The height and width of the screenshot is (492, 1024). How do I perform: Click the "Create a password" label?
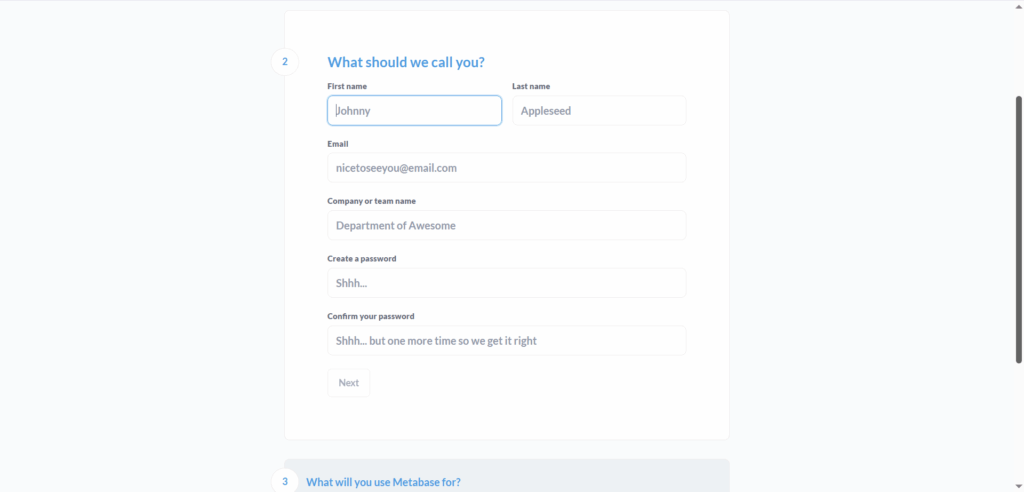[362, 259]
